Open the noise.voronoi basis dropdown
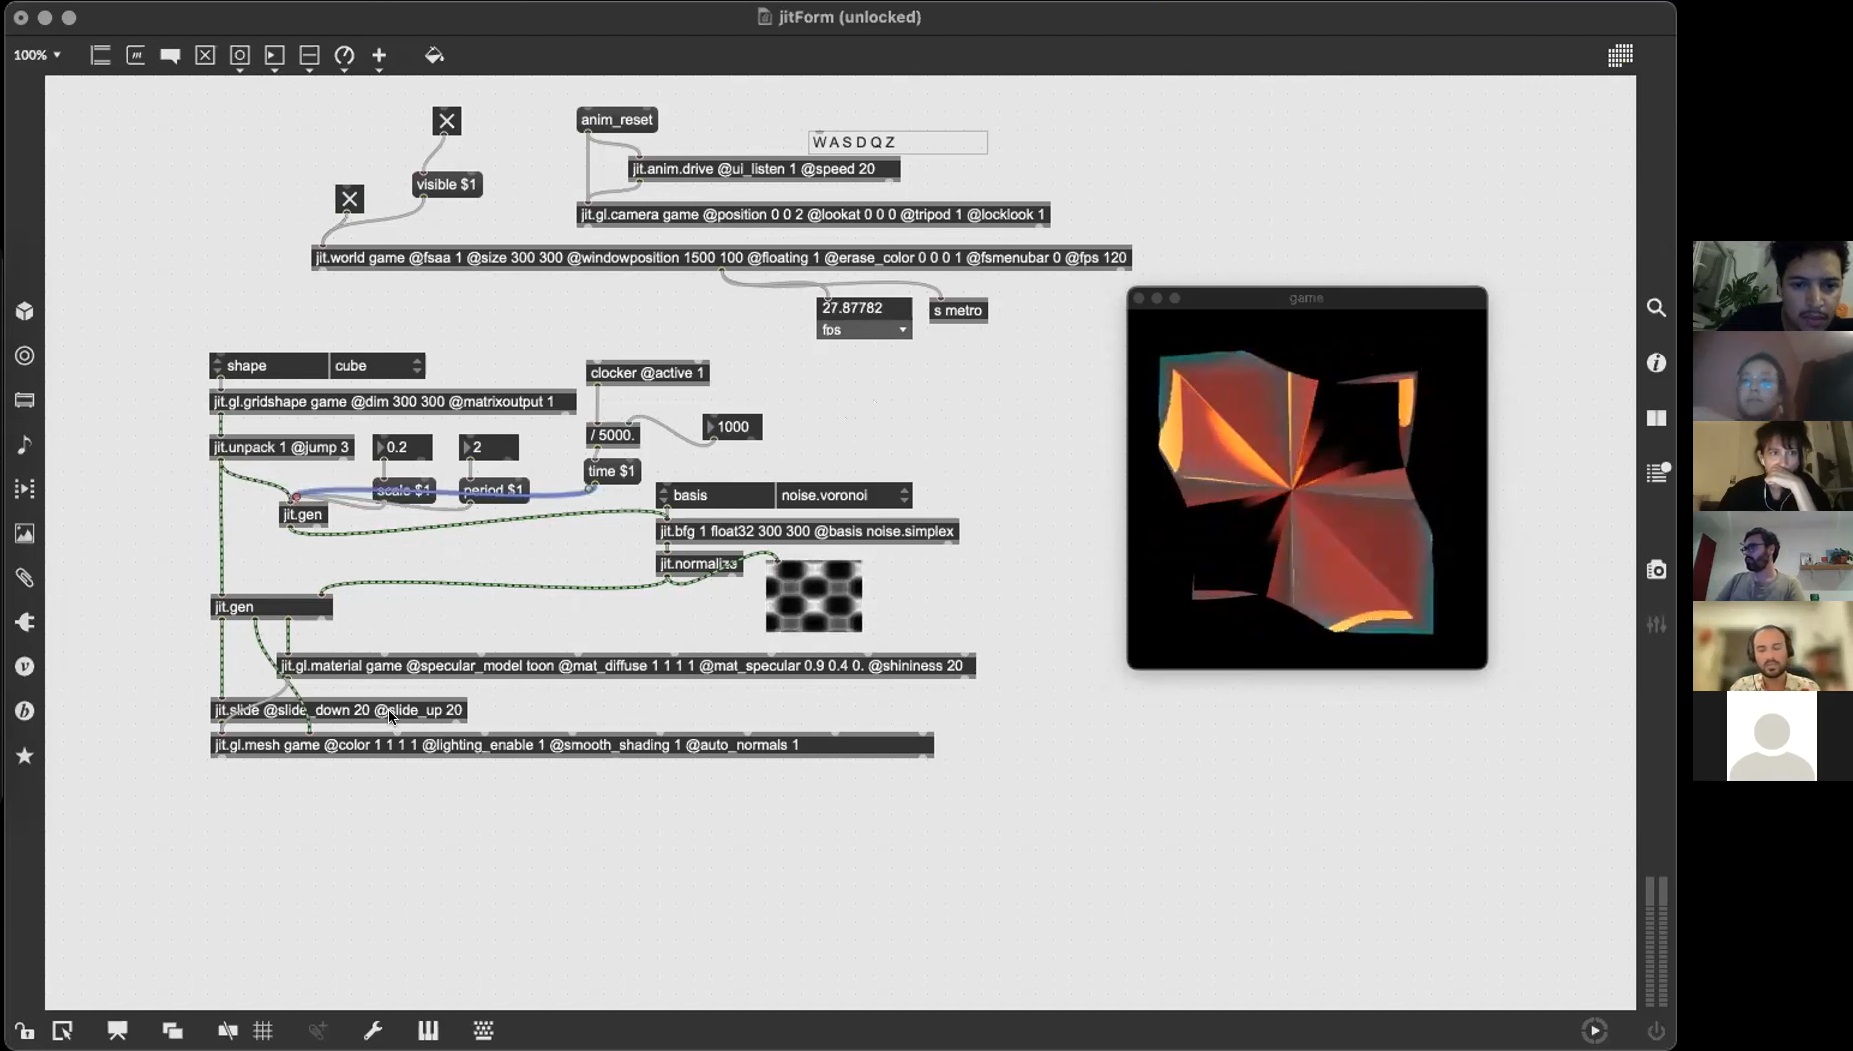 coord(844,495)
